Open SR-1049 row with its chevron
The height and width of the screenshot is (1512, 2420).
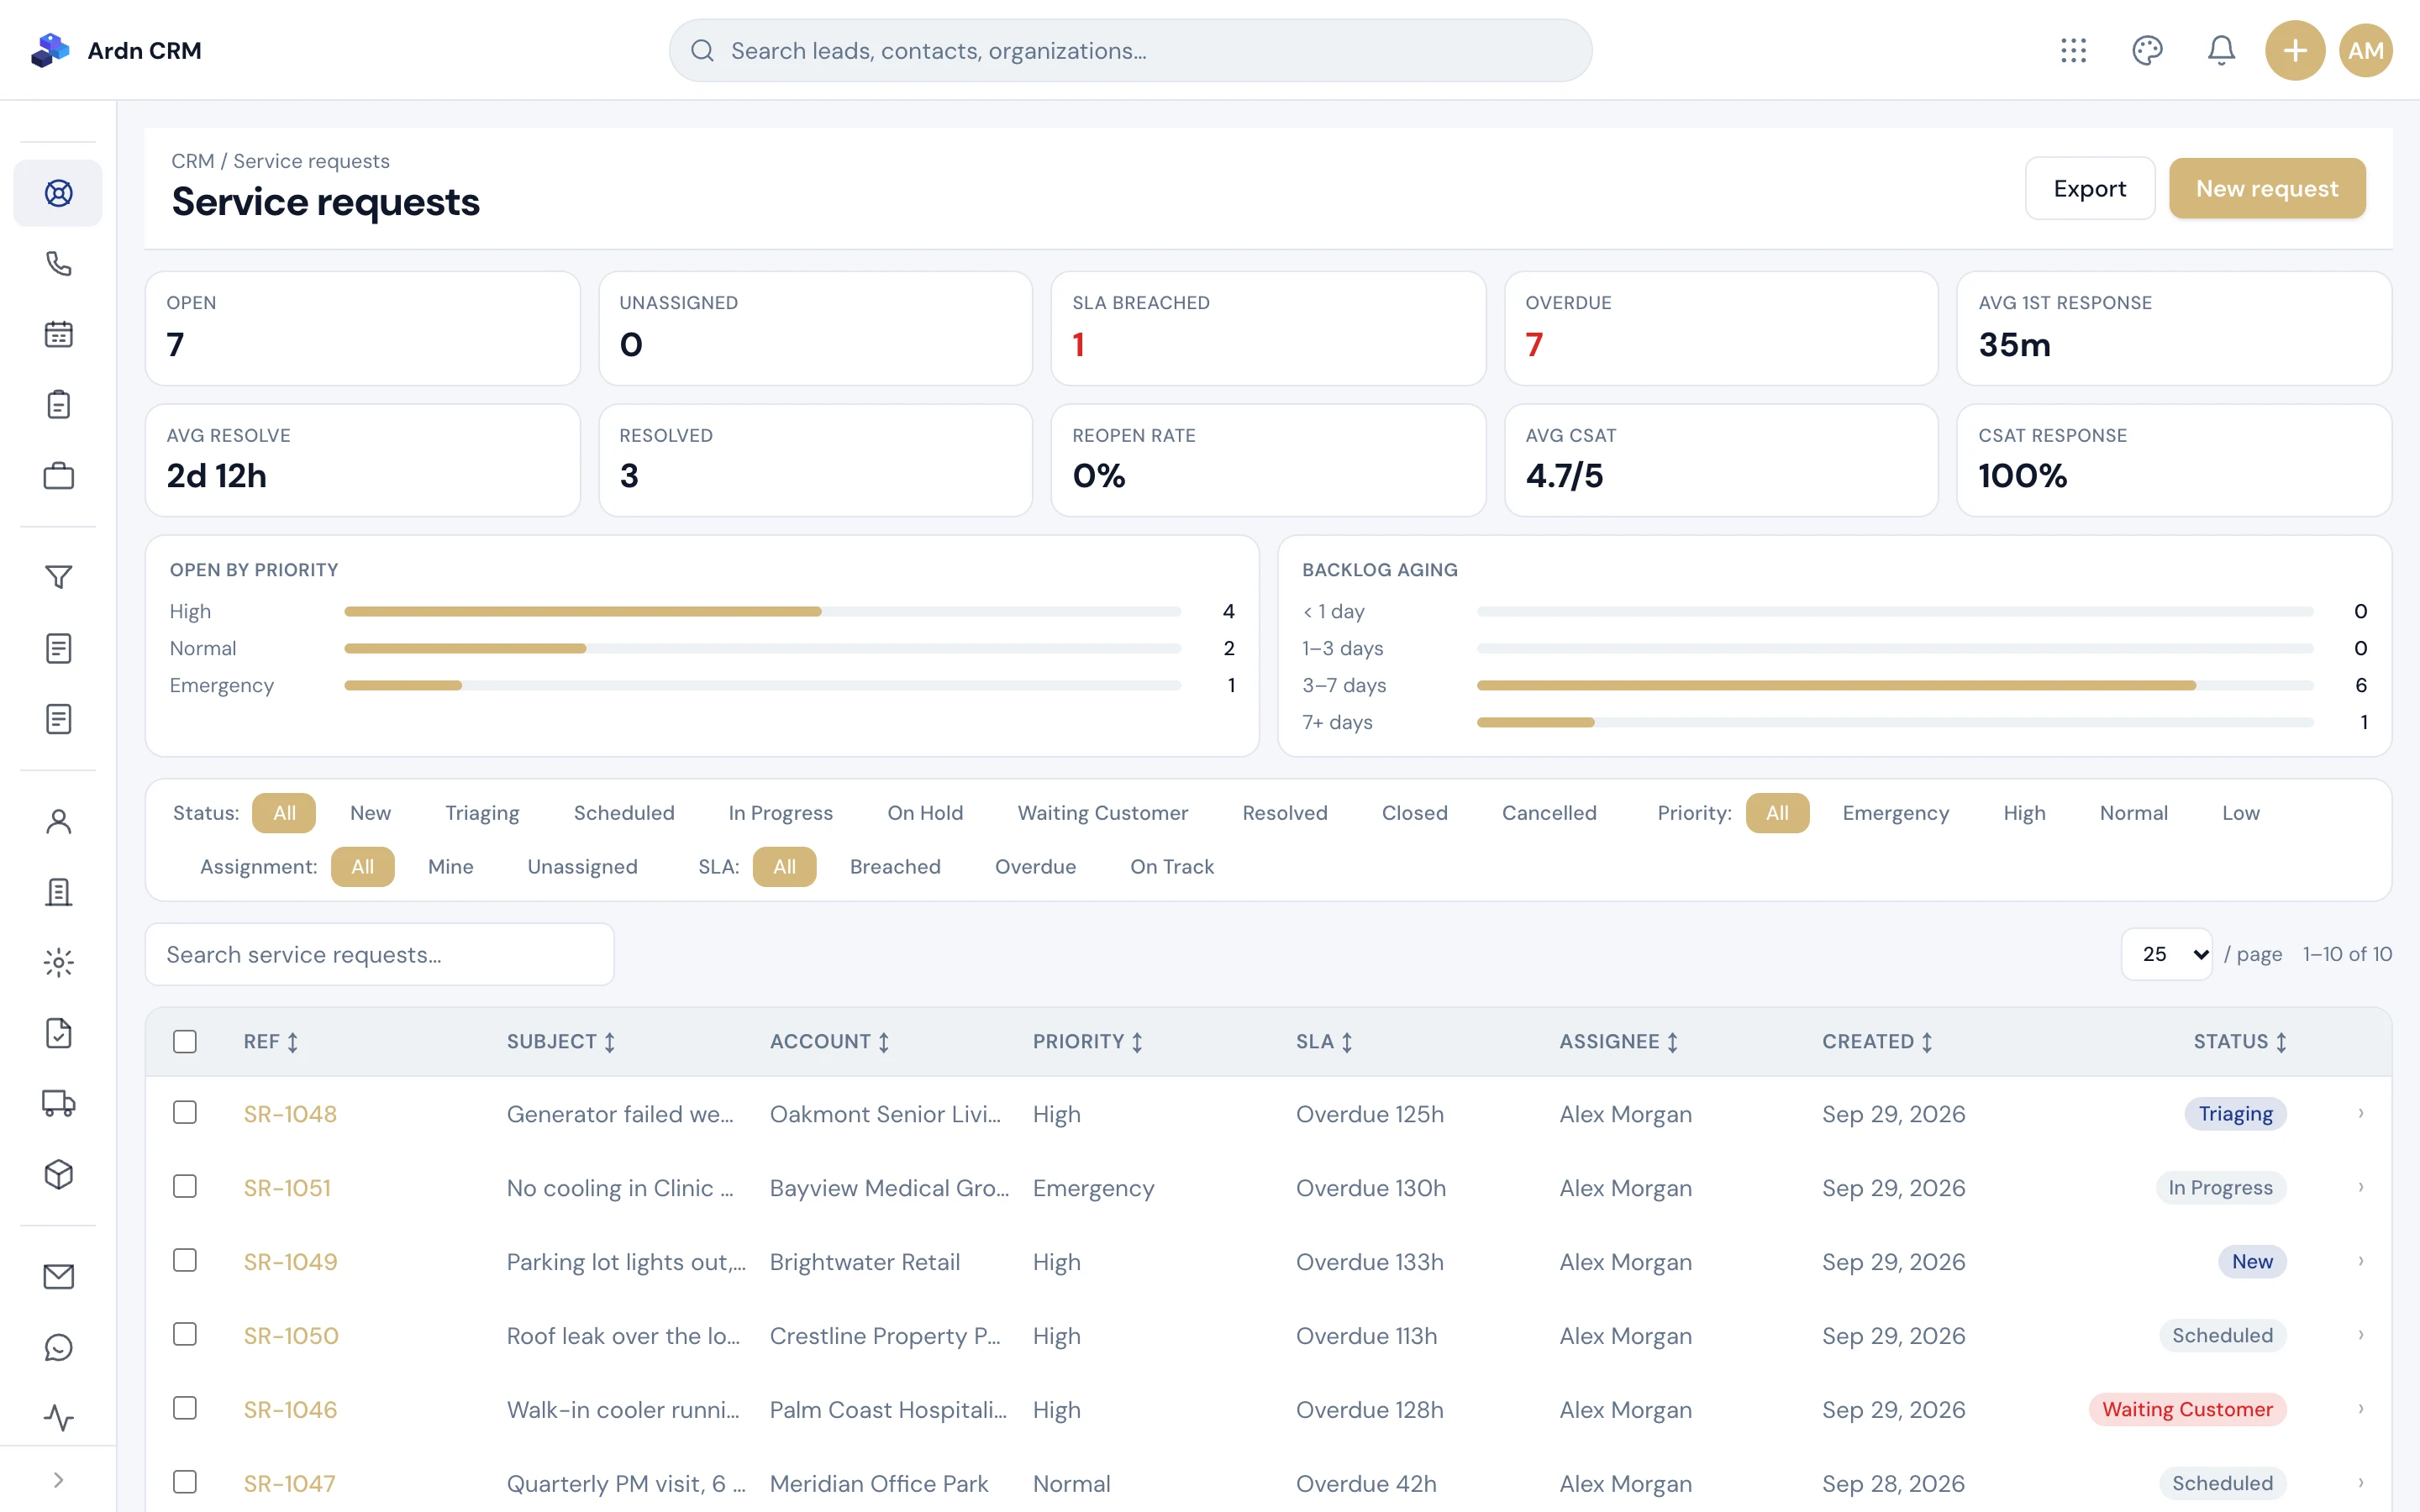pos(2360,1261)
